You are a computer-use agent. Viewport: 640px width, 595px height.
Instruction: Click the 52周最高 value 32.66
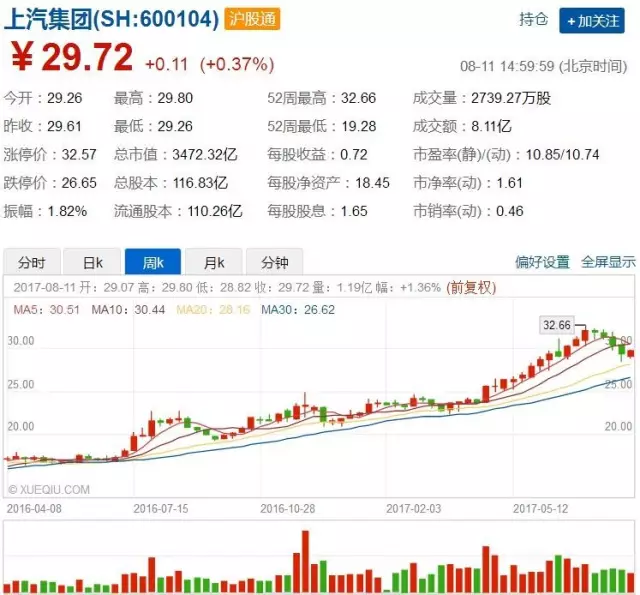[358, 98]
